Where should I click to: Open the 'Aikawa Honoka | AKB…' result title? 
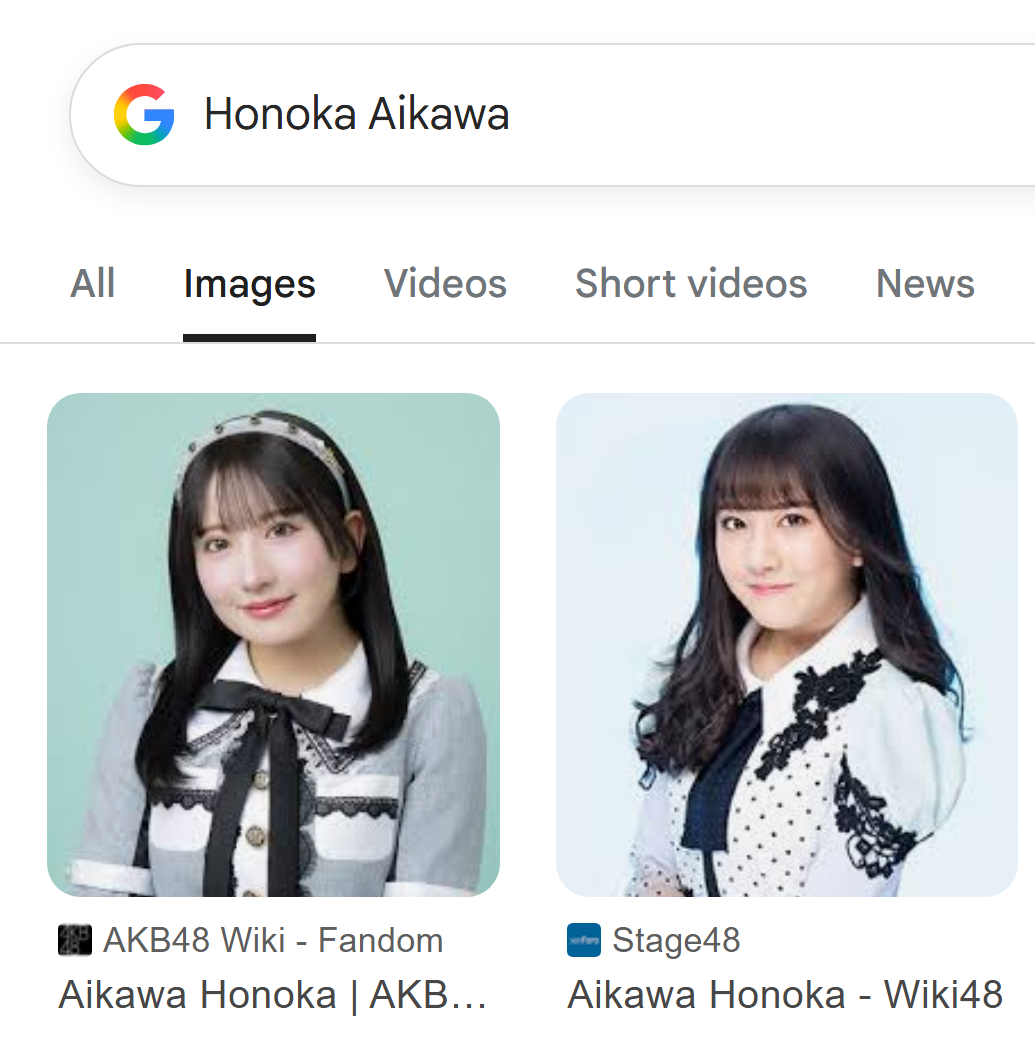click(272, 995)
